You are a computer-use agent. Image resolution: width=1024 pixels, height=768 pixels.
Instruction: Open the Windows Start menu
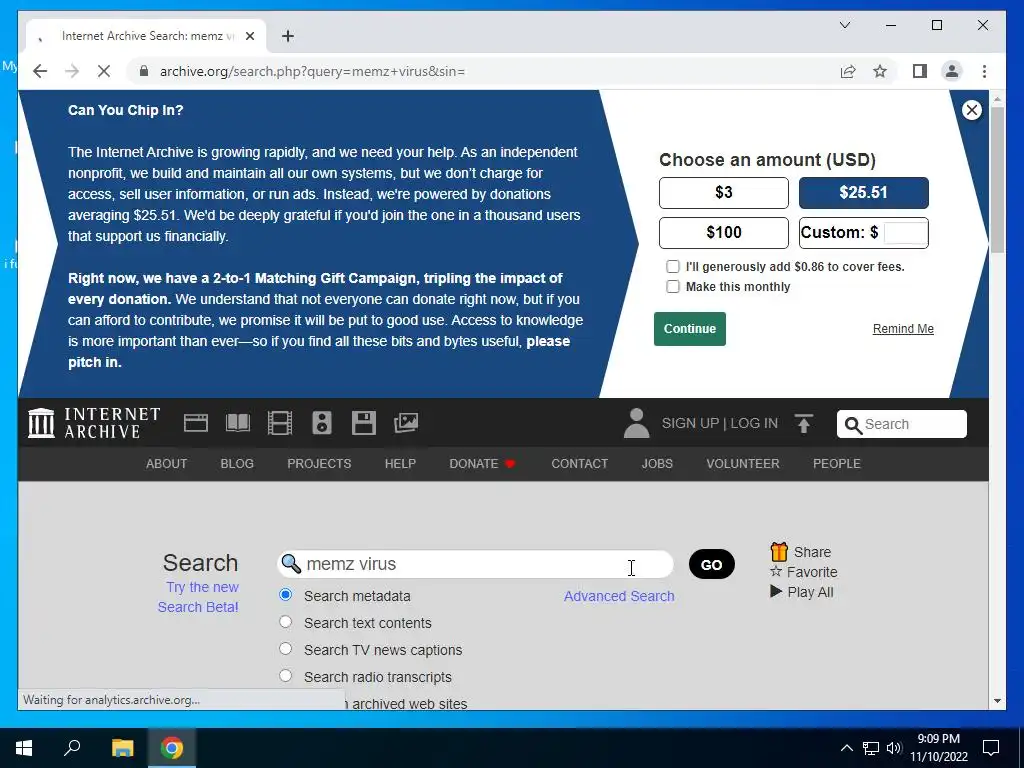click(x=24, y=748)
